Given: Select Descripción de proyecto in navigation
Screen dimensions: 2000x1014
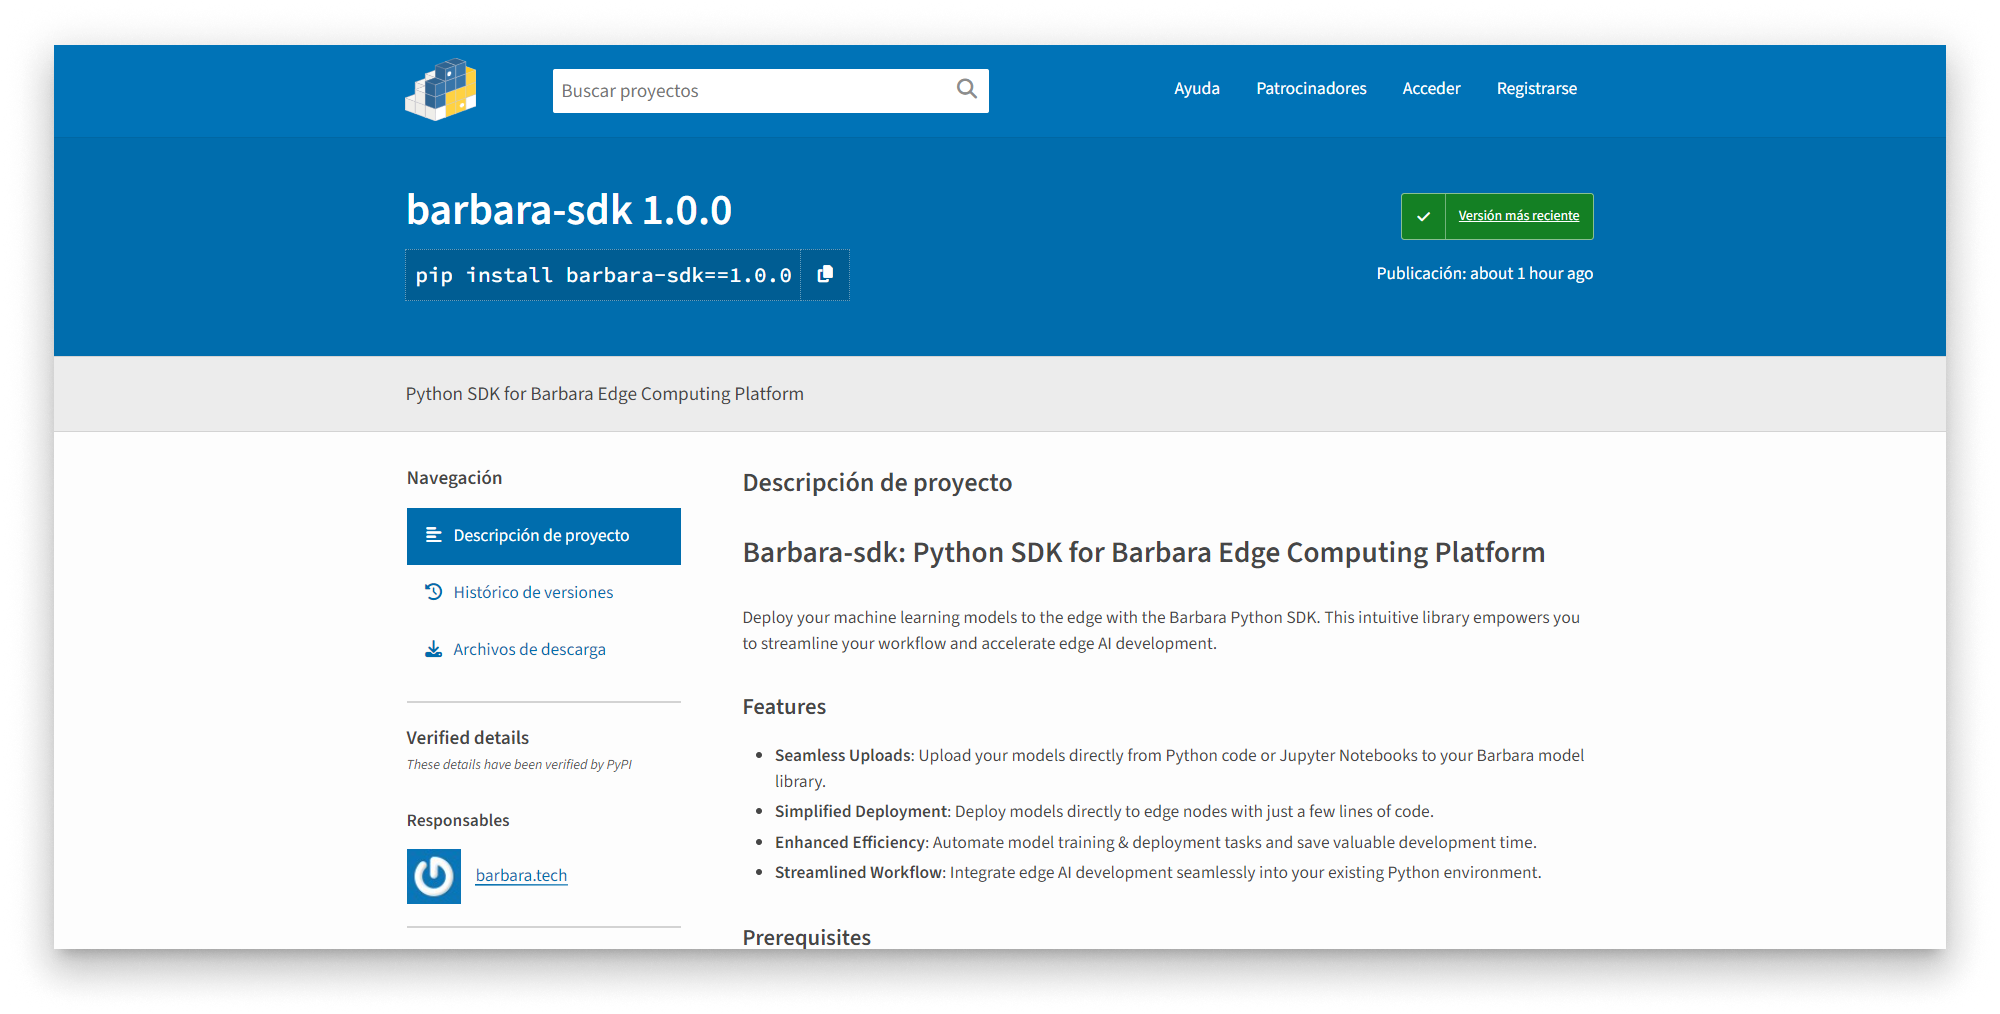Looking at the screenshot, I should [x=541, y=535].
